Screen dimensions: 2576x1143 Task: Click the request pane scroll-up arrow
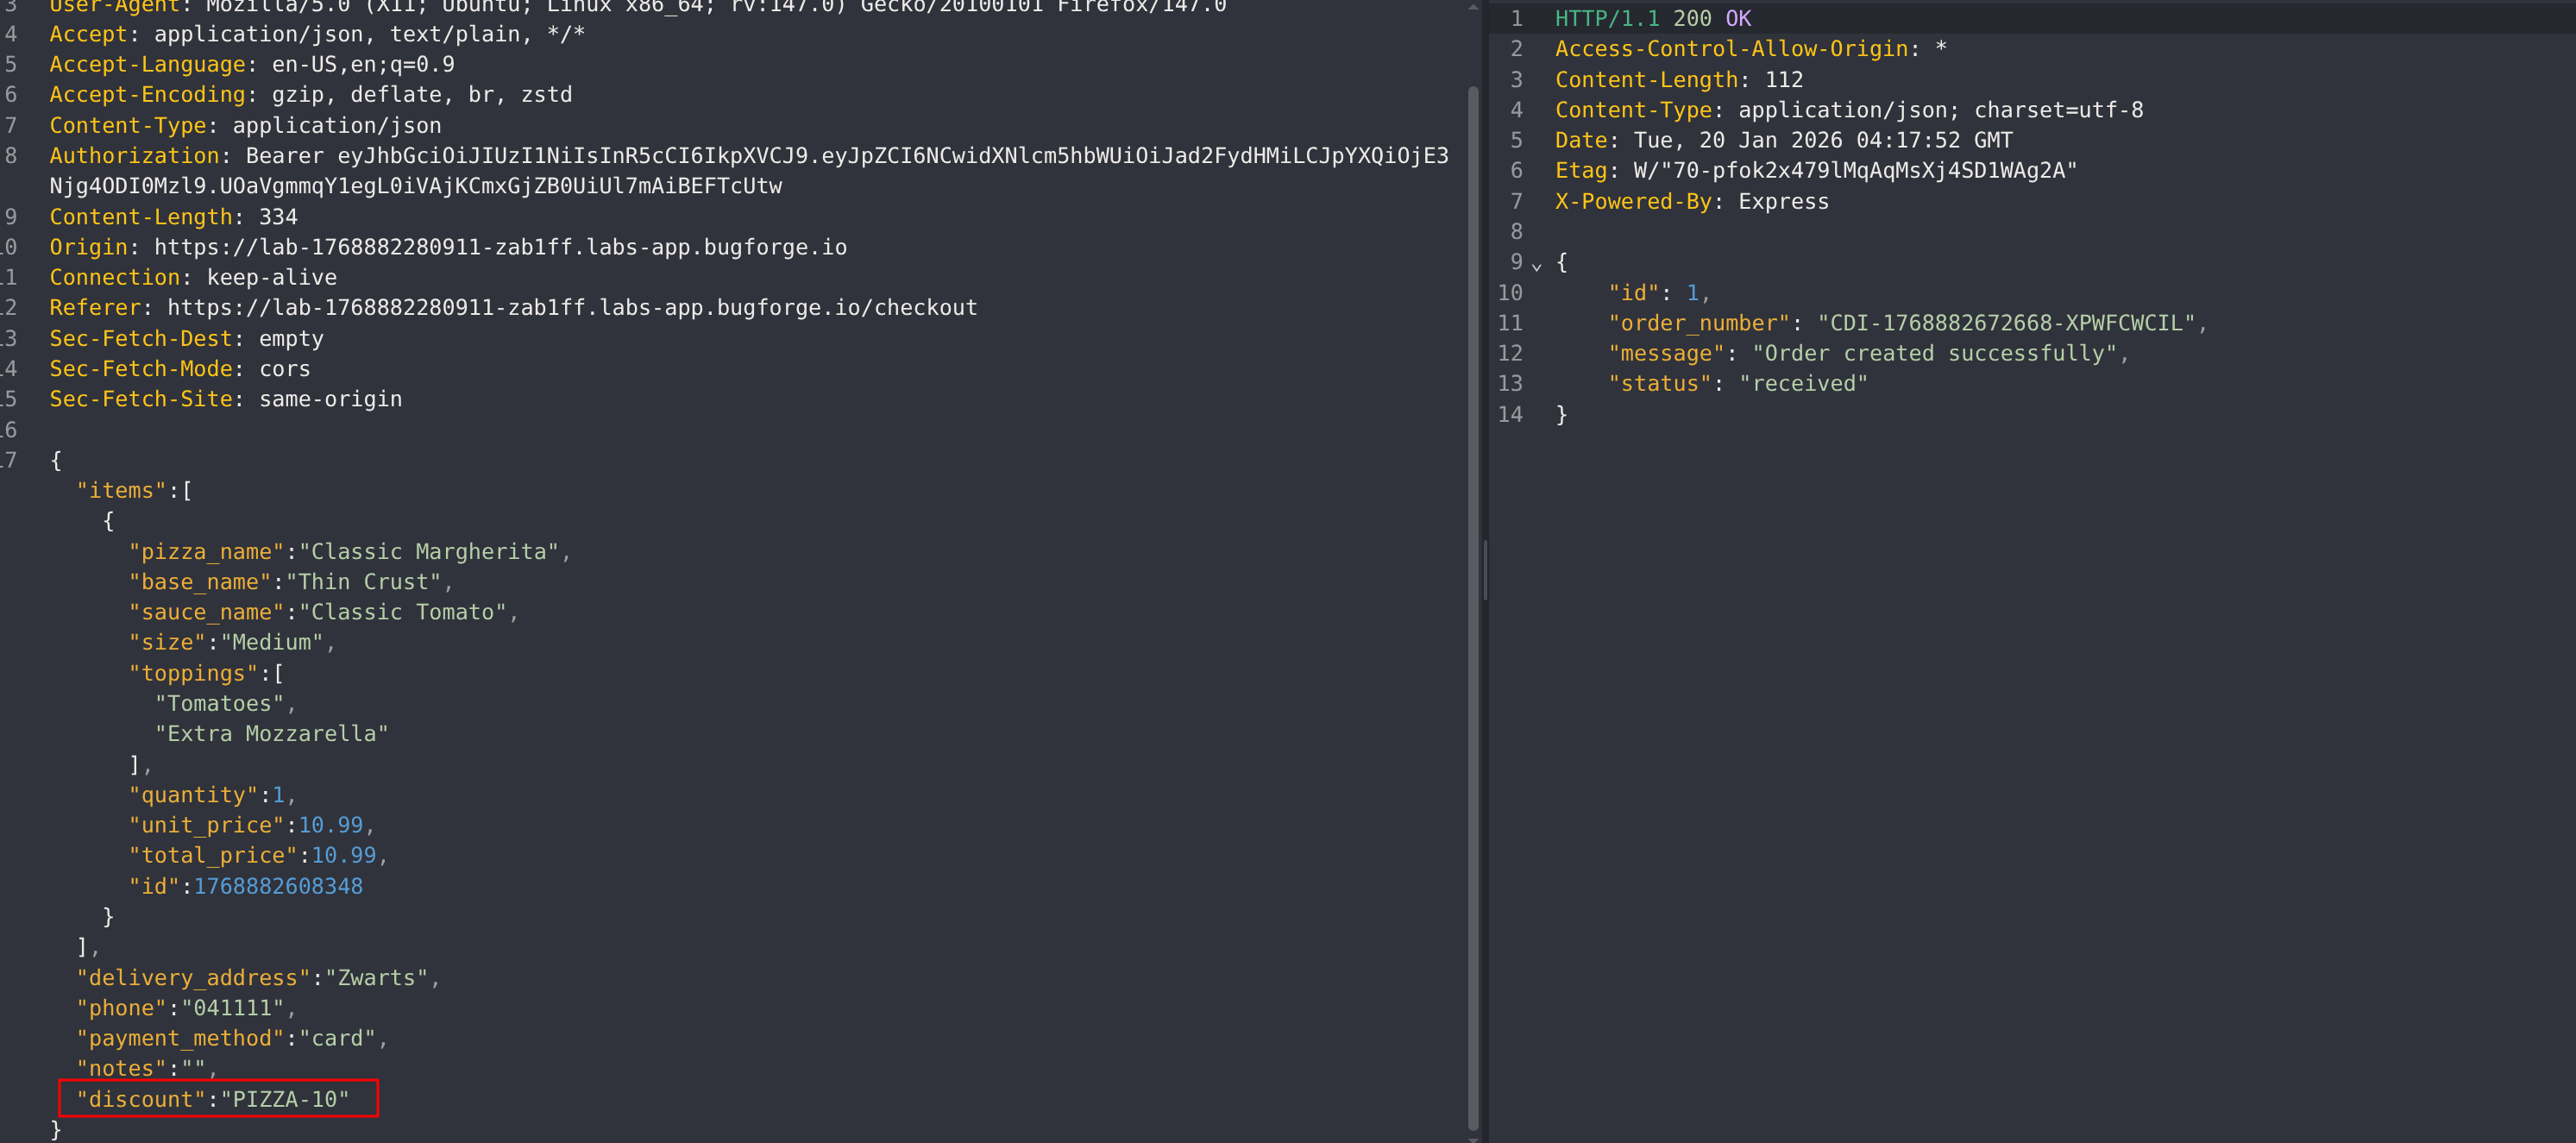pos(1472,7)
